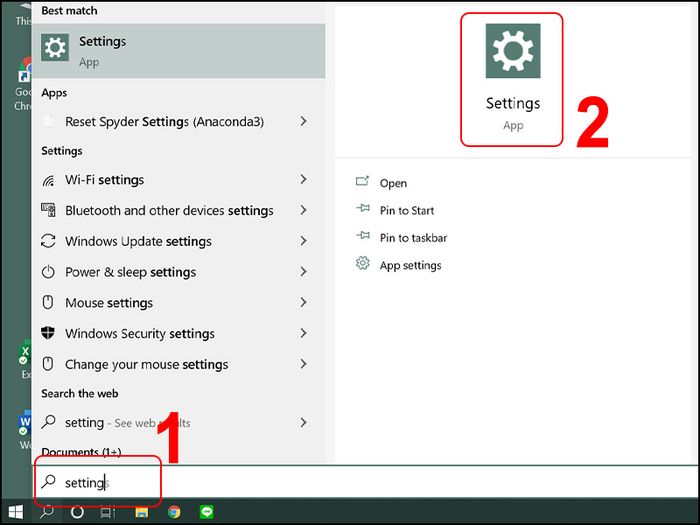
Task: Click the App settings gear icon
Action: pos(362,263)
